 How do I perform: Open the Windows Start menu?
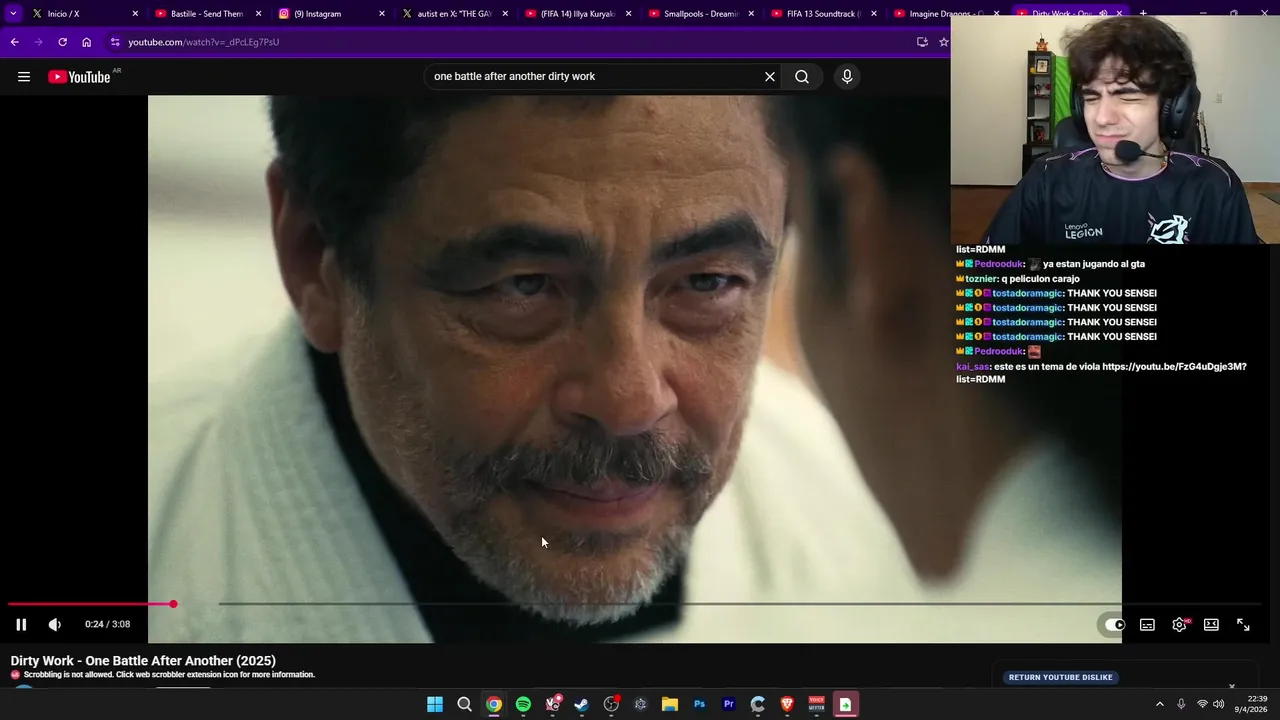[435, 704]
